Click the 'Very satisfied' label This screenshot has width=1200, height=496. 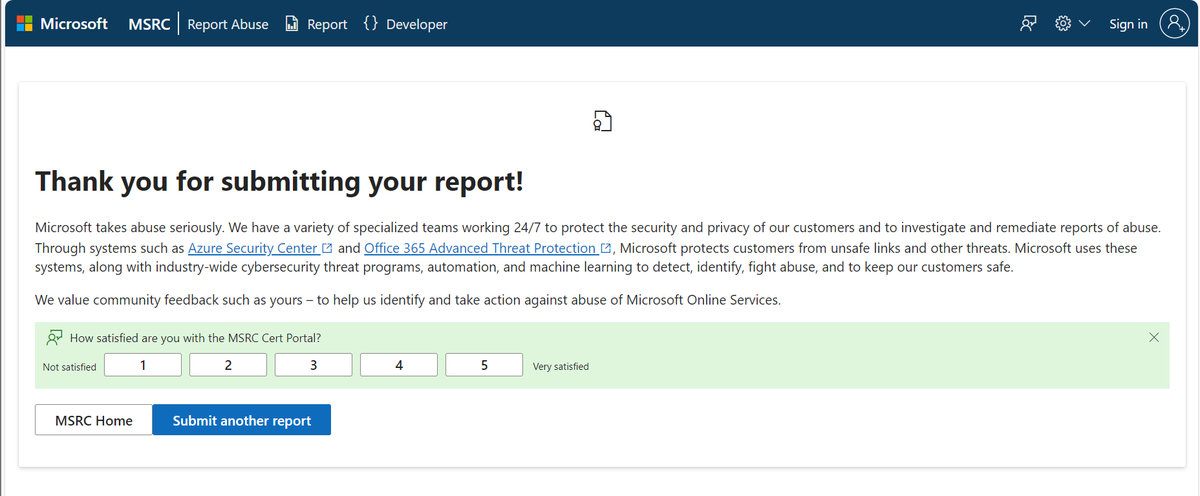[561, 366]
